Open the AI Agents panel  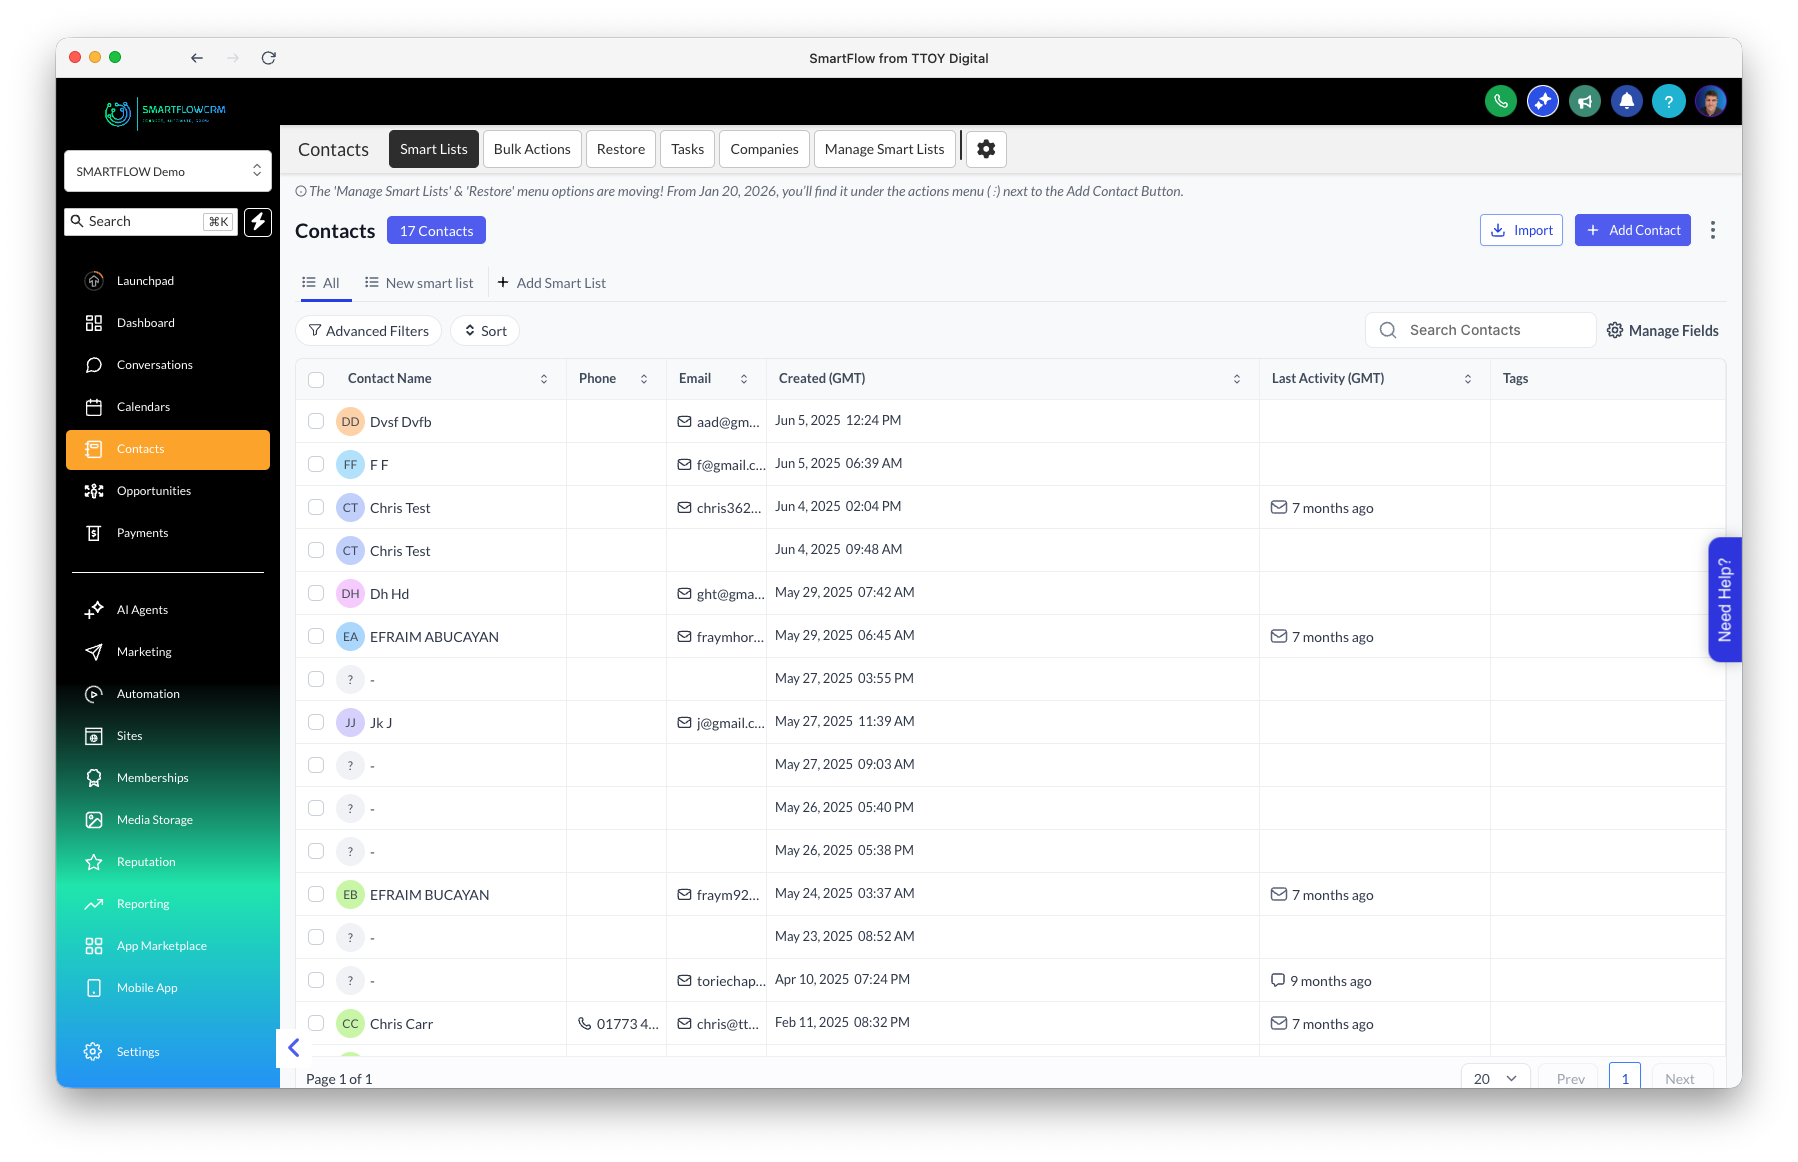[141, 610]
